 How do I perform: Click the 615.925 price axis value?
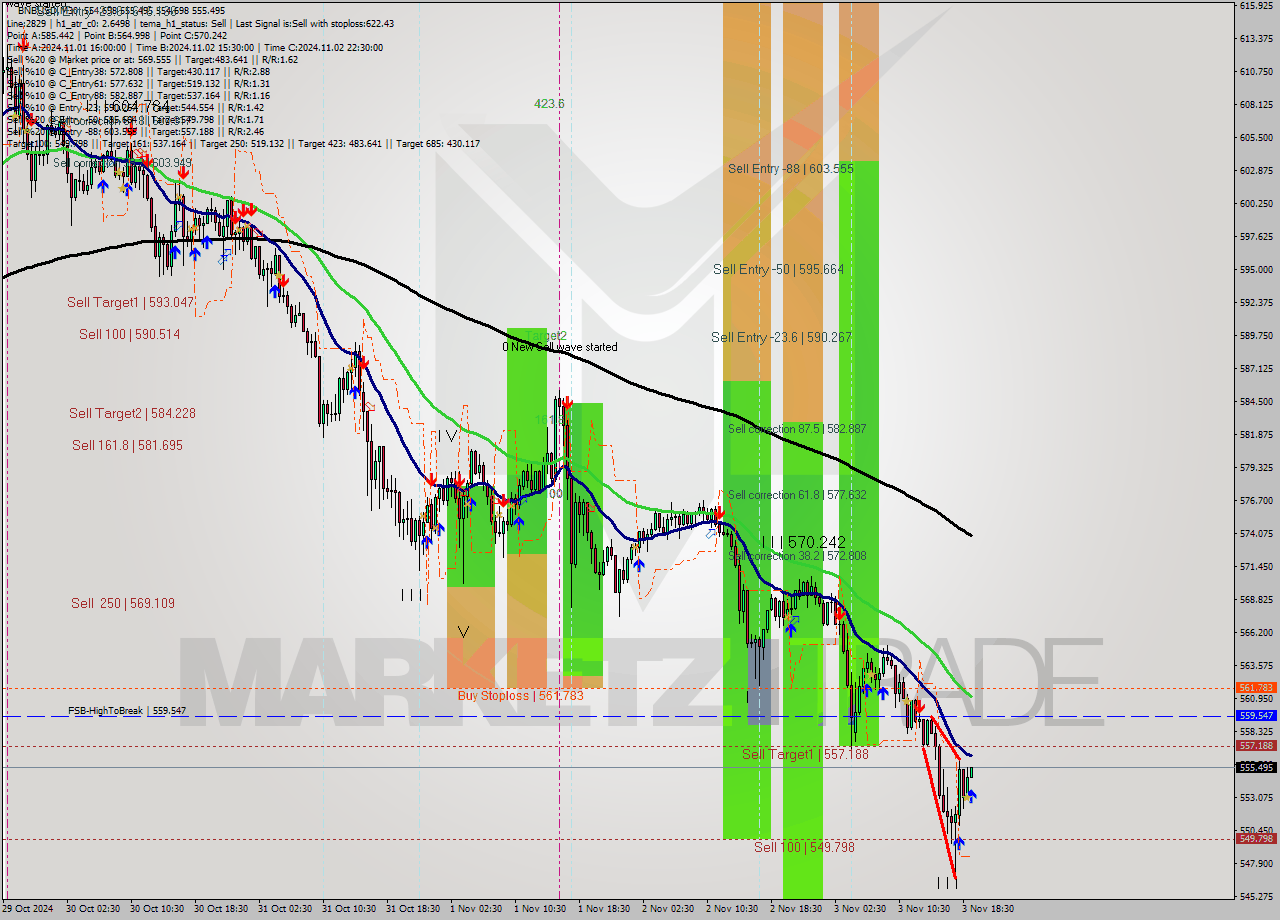coord(1256,6)
